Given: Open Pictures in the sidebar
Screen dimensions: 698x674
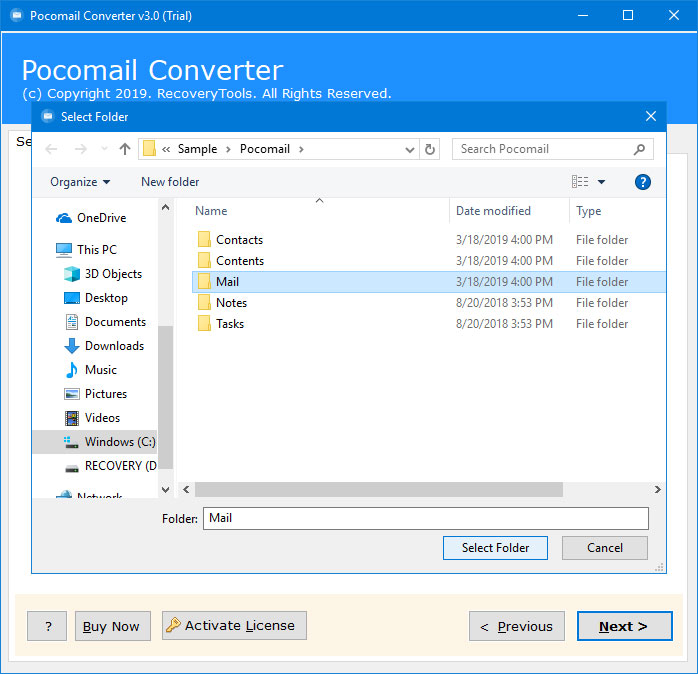Looking at the screenshot, I should [96, 394].
